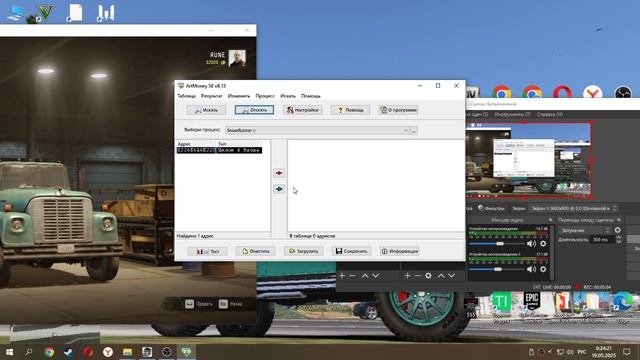Click Загрузить to load a table

304,251
